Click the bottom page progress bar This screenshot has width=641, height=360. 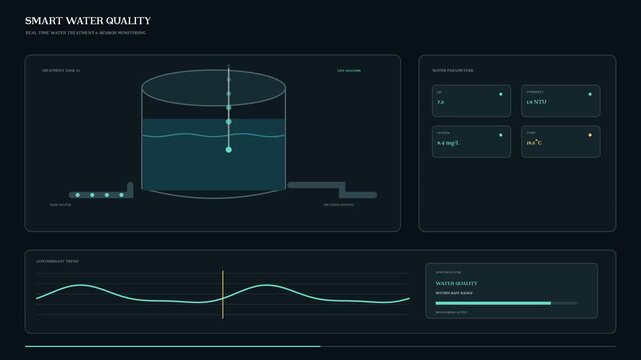pos(320,346)
